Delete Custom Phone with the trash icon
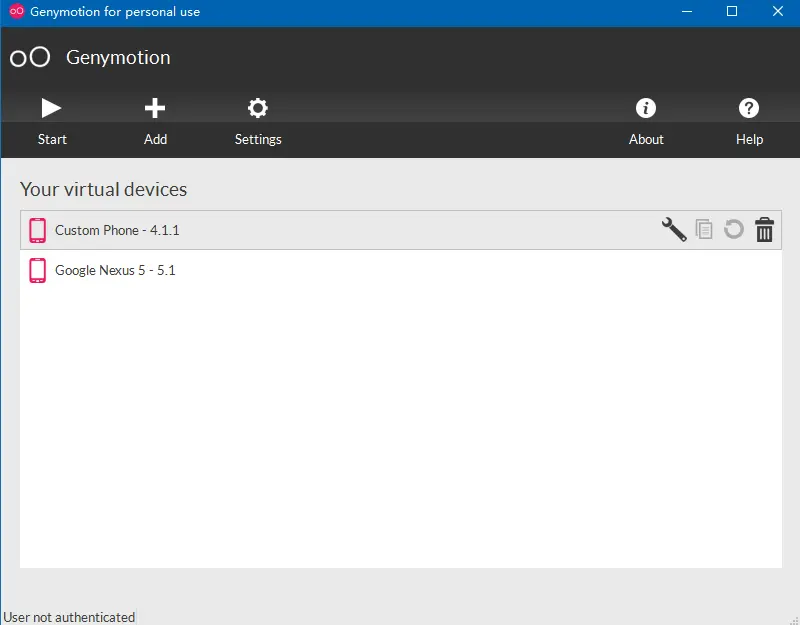Screen dimensions: 800x625 point(764,230)
